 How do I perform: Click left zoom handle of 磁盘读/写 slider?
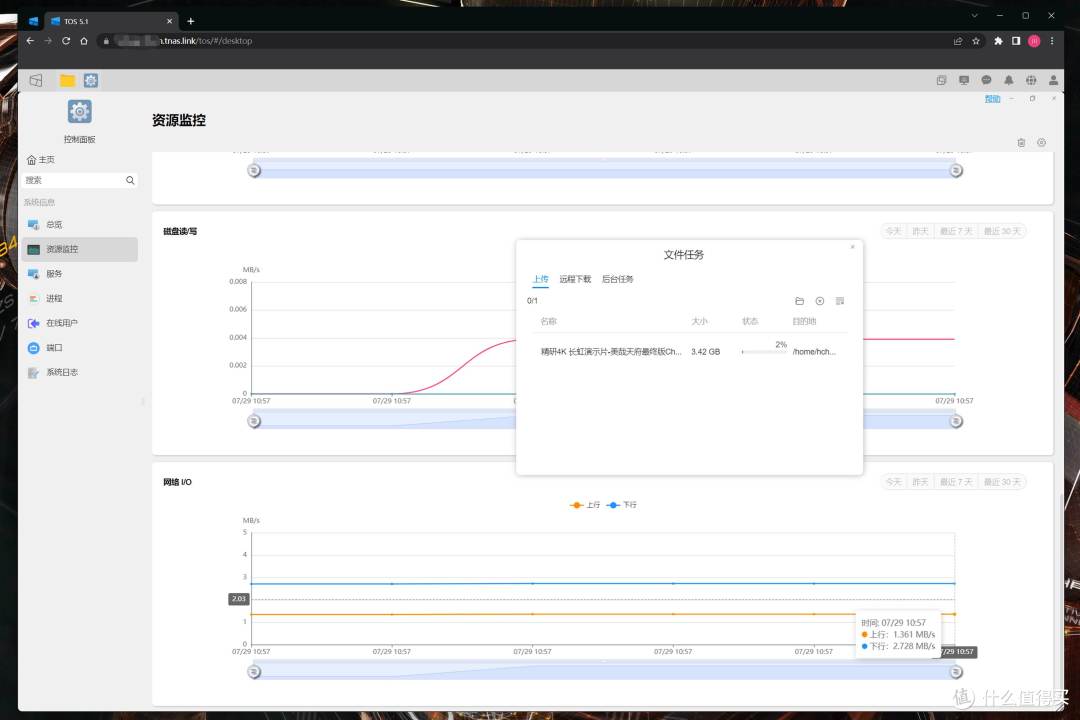pos(254,421)
